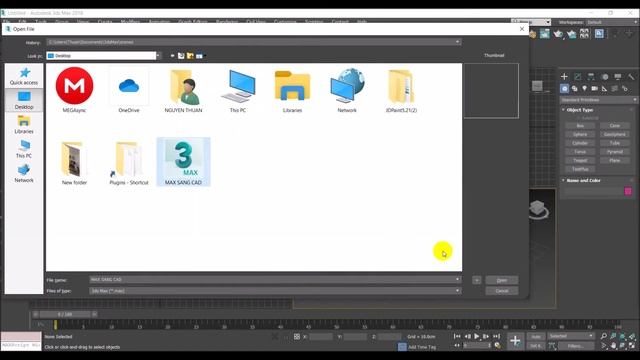Screen dimensions: 640x360
Task: Toggle Set Key mode button
Action: point(536,346)
